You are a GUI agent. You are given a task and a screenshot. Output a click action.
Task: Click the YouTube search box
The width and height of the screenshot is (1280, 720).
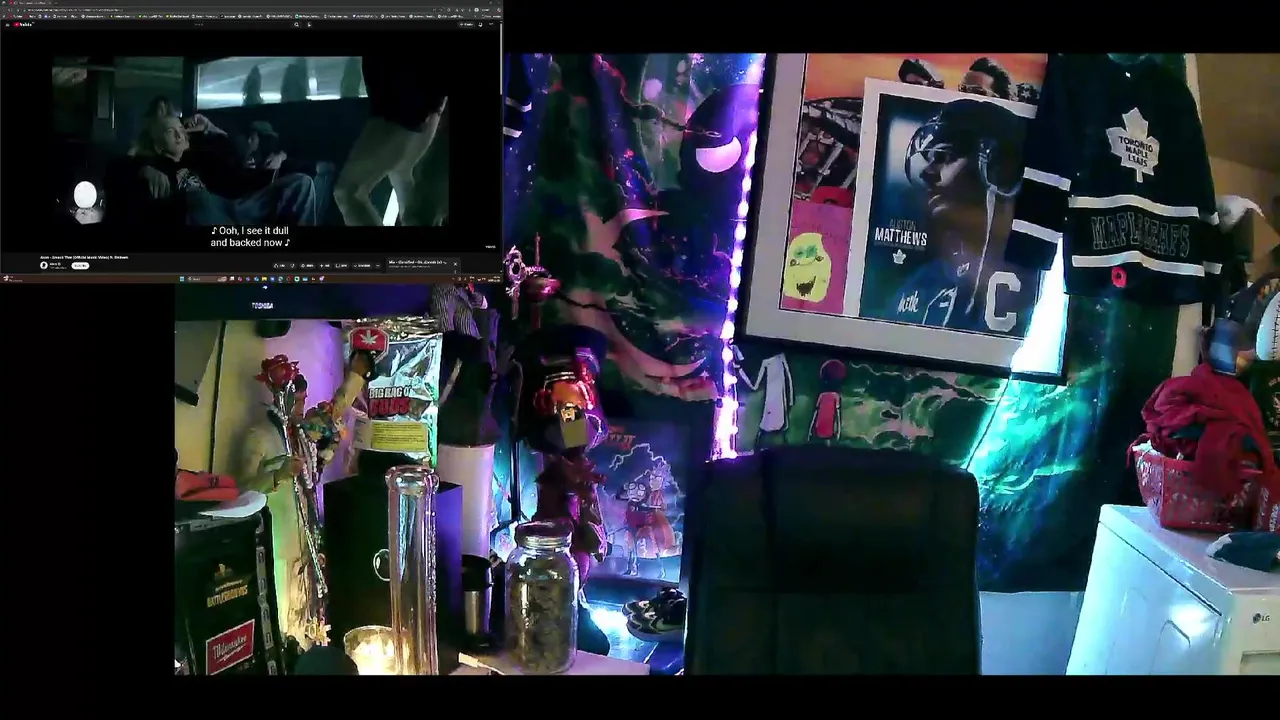[240, 25]
